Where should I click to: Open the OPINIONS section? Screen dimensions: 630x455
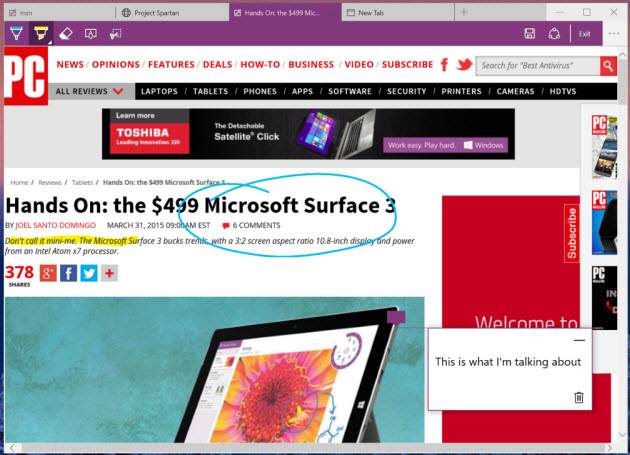[x=116, y=64]
